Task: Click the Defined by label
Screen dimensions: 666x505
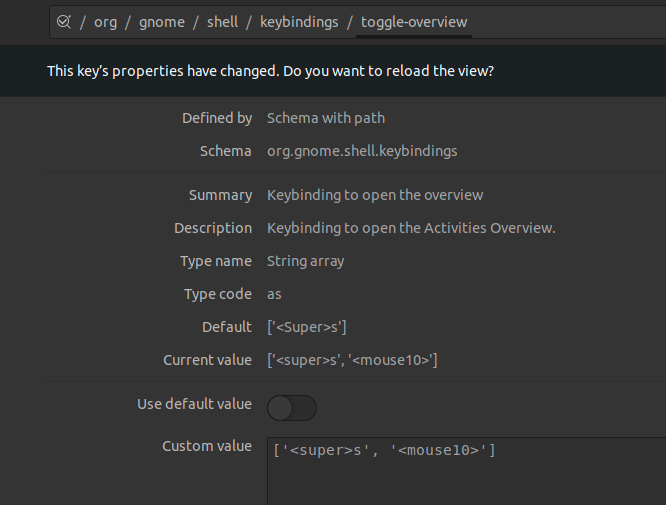Action: pyautogui.click(x=217, y=118)
